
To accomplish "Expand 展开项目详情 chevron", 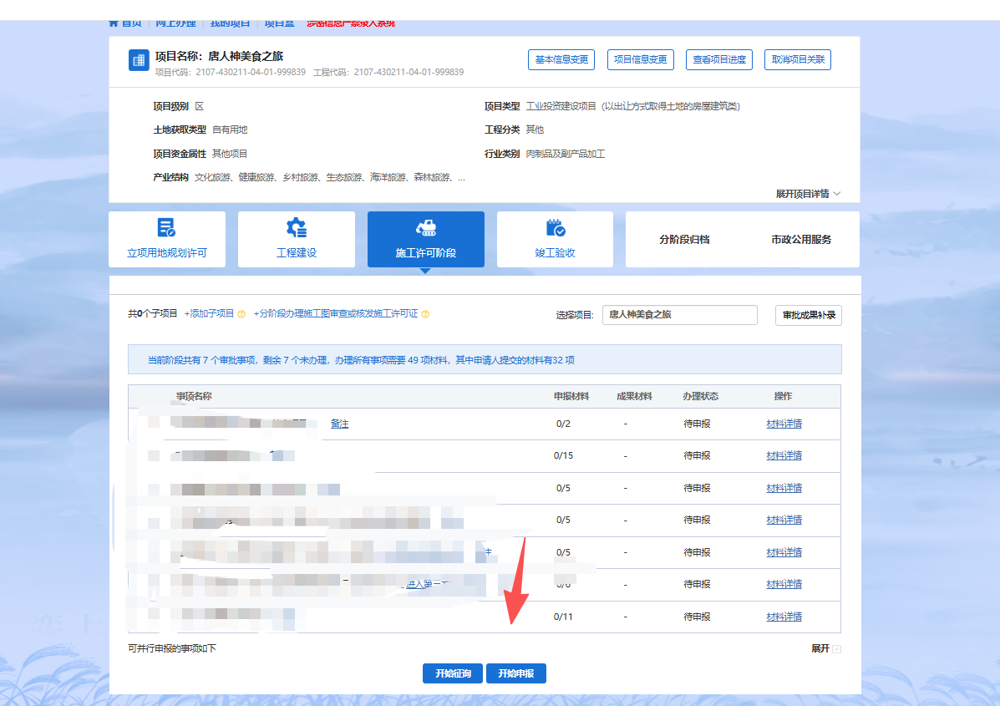I will point(837,194).
